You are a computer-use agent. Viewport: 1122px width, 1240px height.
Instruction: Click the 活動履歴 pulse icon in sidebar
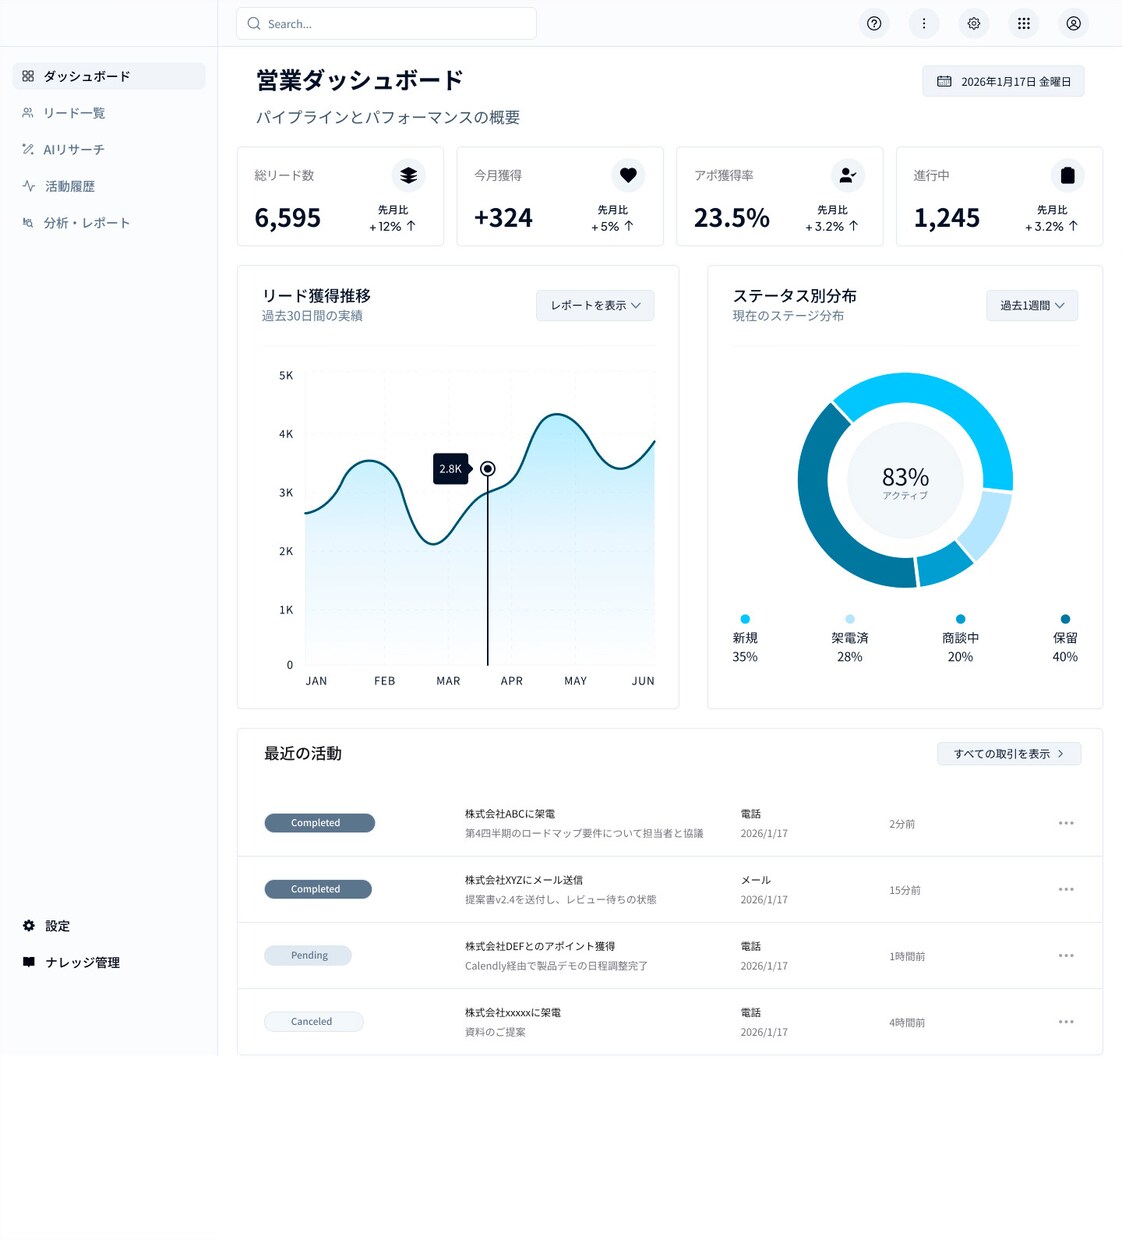[28, 186]
